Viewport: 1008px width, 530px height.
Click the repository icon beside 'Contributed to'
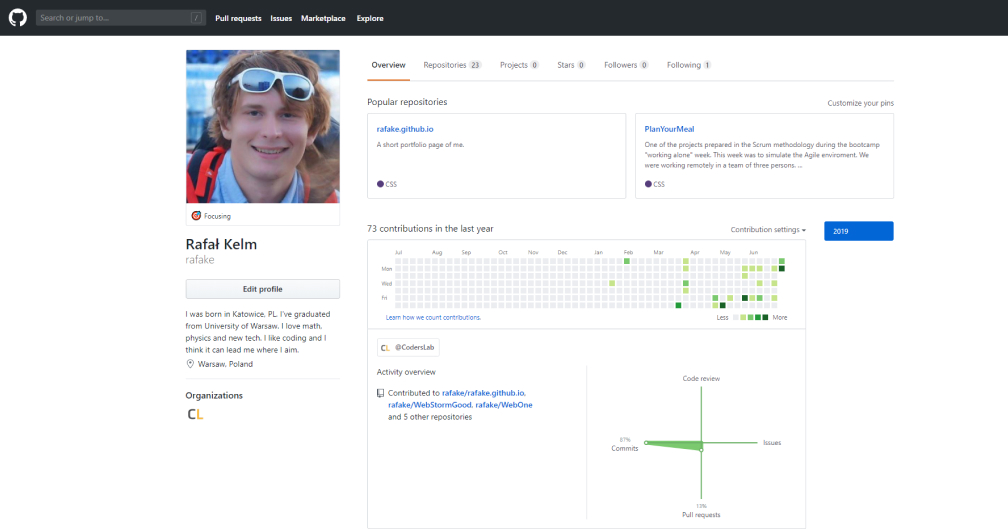(x=380, y=393)
